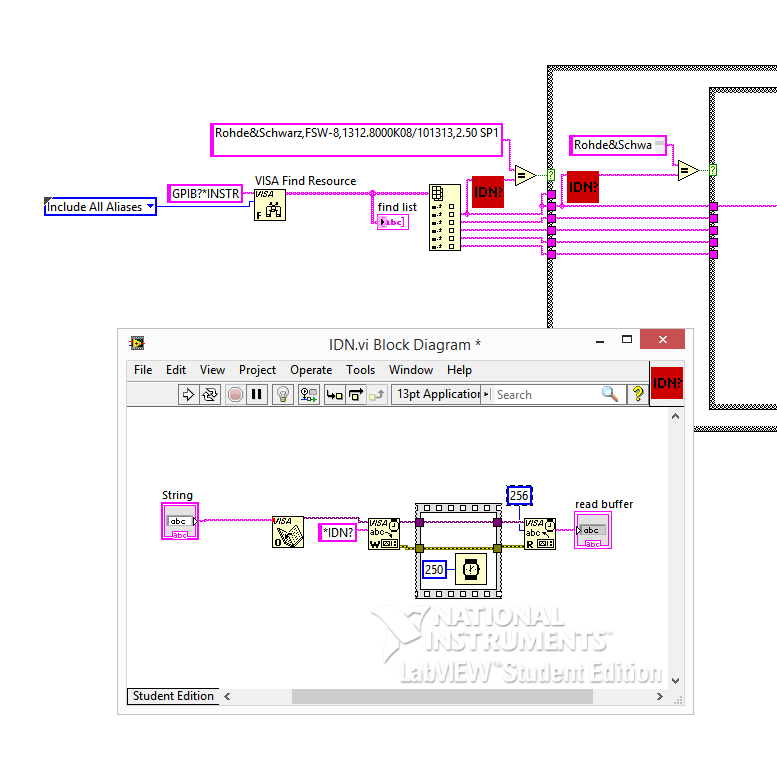
Task: Click the Abort Execution stop button
Action: (x=235, y=394)
